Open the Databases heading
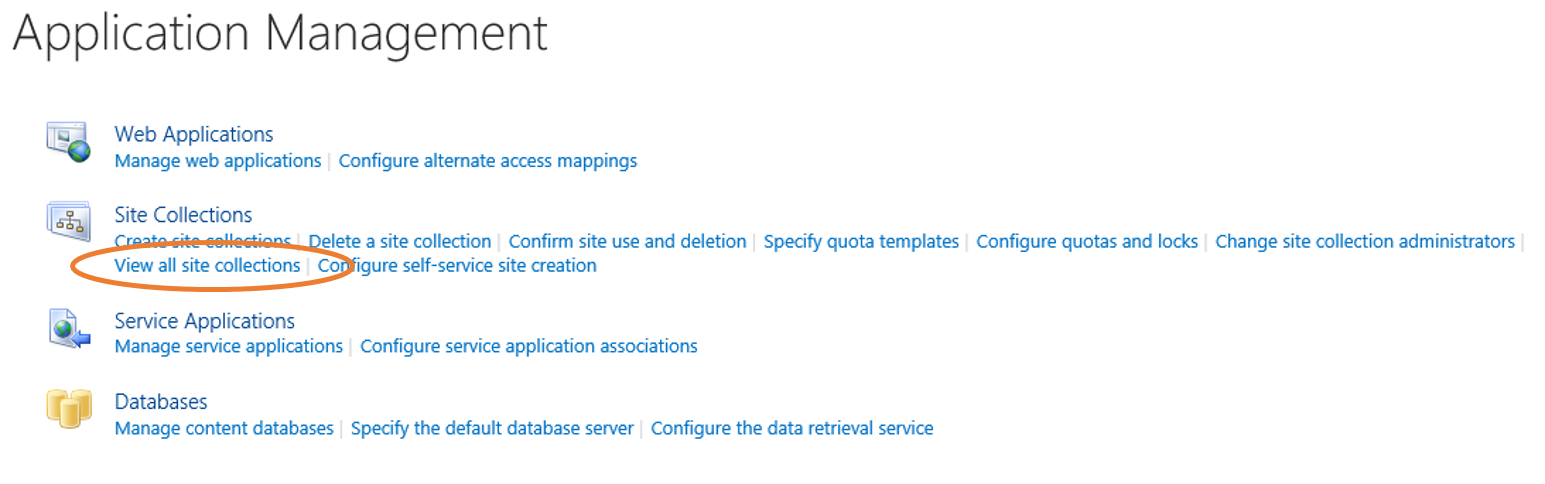Screen dimensions: 1545x484 pyautogui.click(x=161, y=402)
